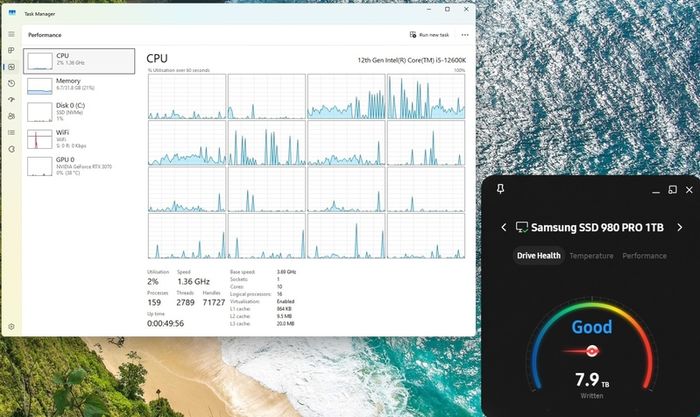This screenshot has width=700, height=417.
Task: Select the Drive Health tab
Action: point(538,256)
